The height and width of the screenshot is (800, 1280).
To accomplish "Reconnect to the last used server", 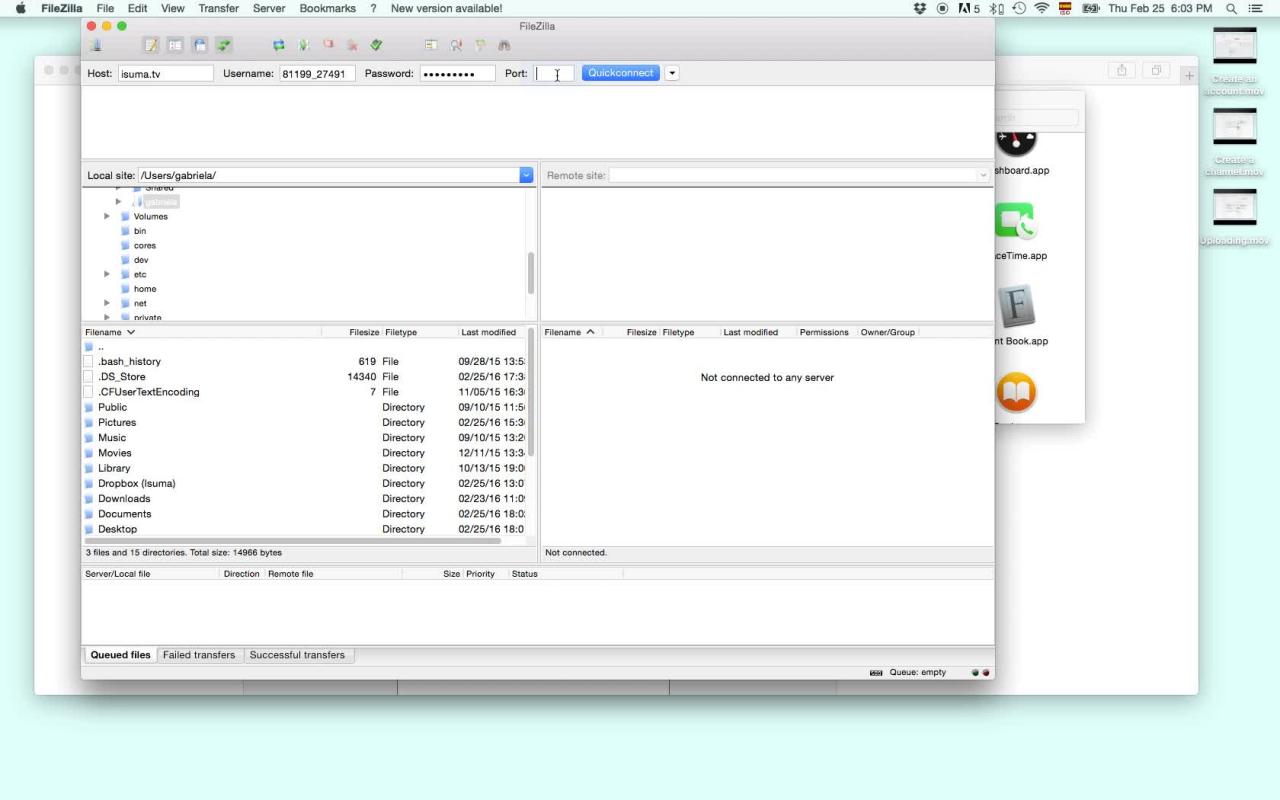I will (377, 45).
